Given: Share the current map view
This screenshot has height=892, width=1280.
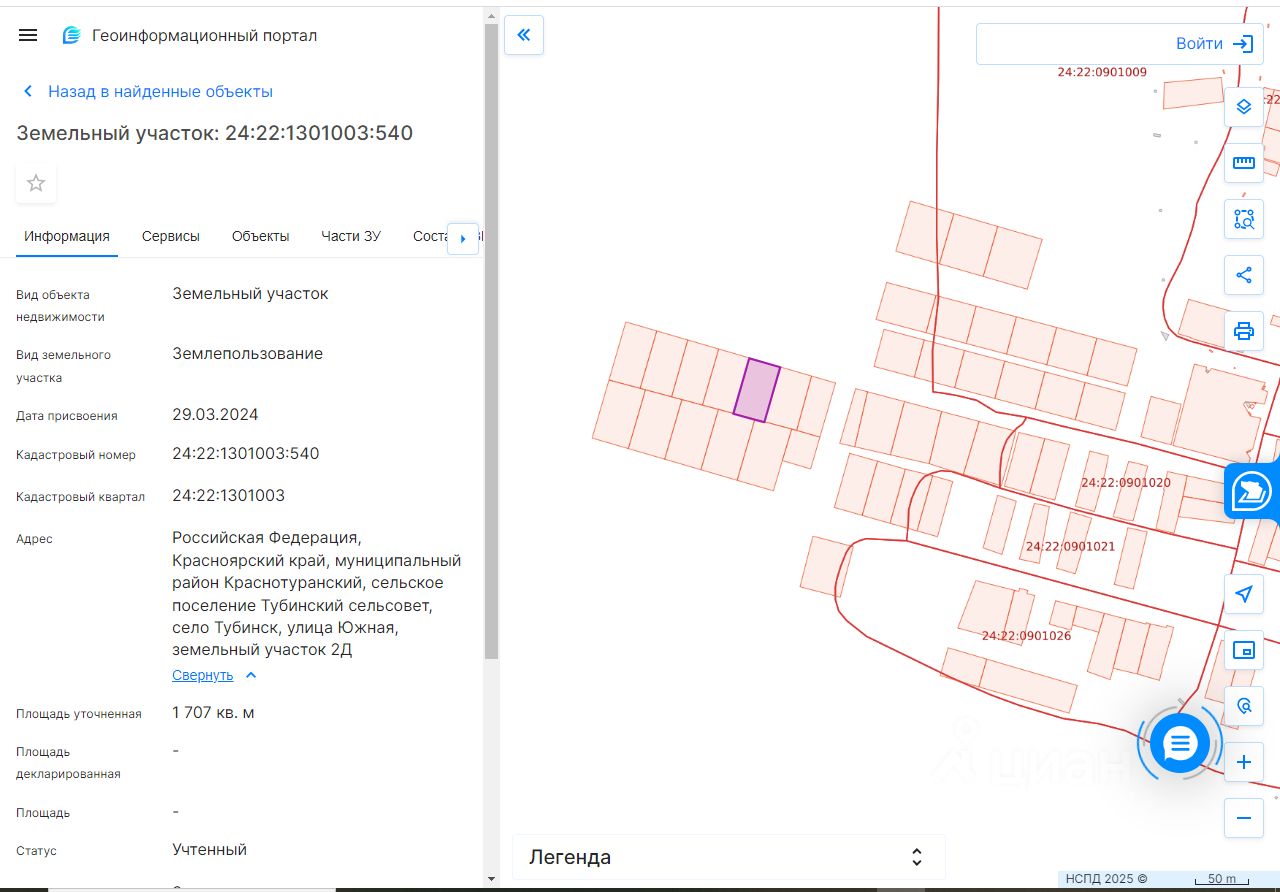Looking at the screenshot, I should coord(1244,274).
